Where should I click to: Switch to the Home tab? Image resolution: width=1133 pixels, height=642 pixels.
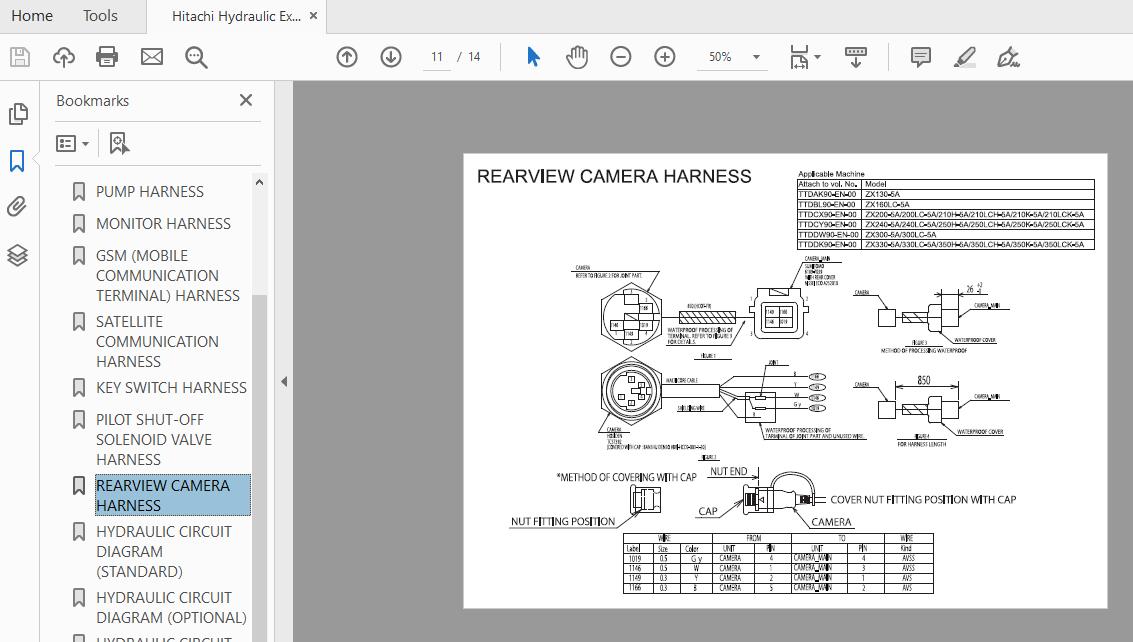tap(32, 16)
